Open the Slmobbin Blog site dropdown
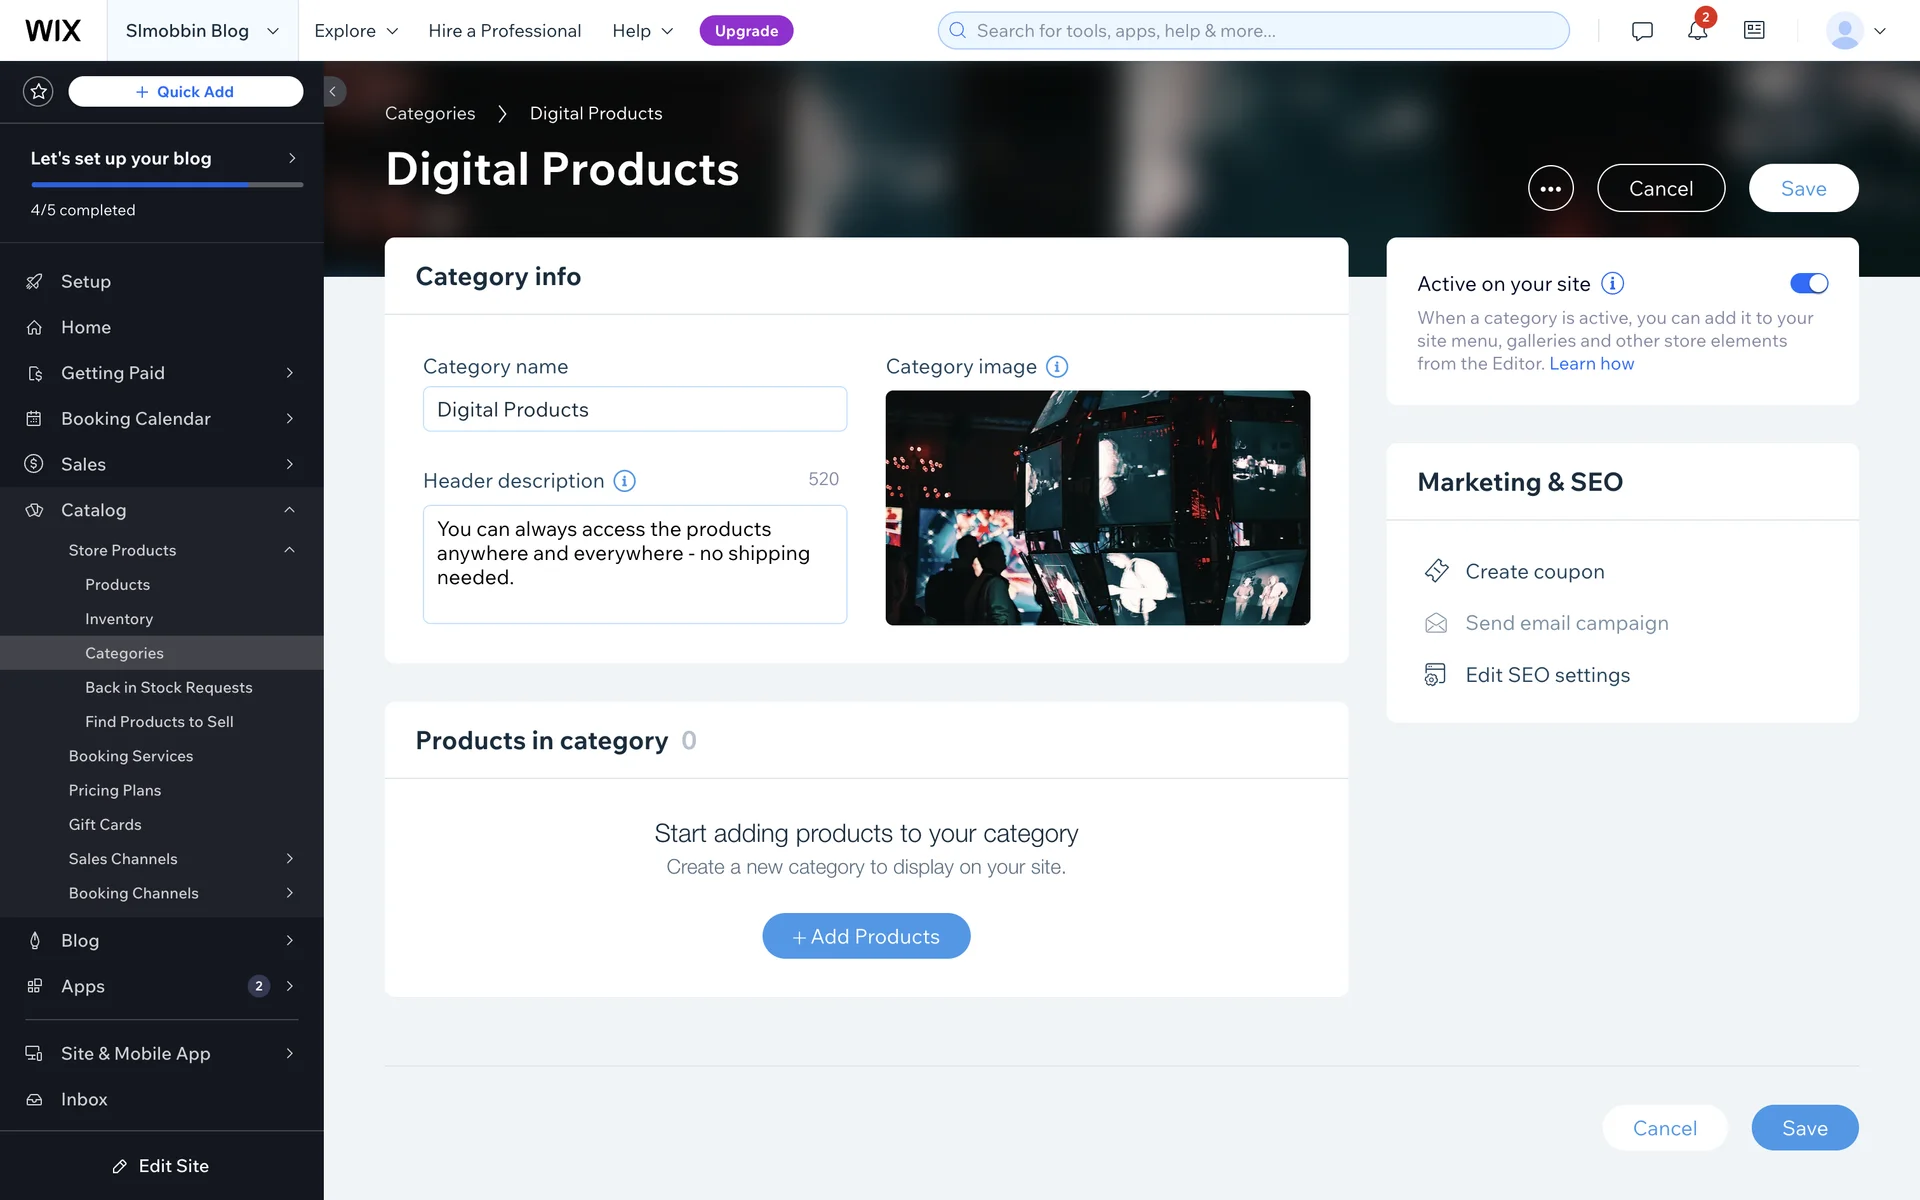Screen dimensions: 1920x1200 201,31
